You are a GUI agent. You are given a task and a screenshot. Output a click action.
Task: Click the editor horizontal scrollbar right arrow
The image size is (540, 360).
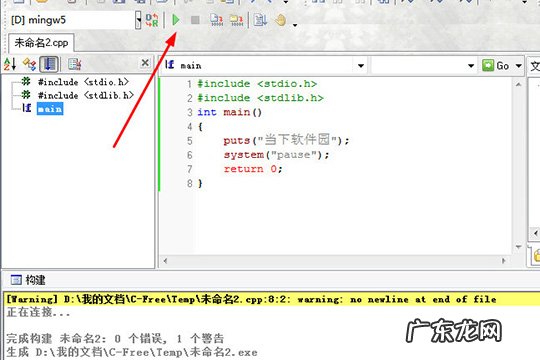pos(503,261)
